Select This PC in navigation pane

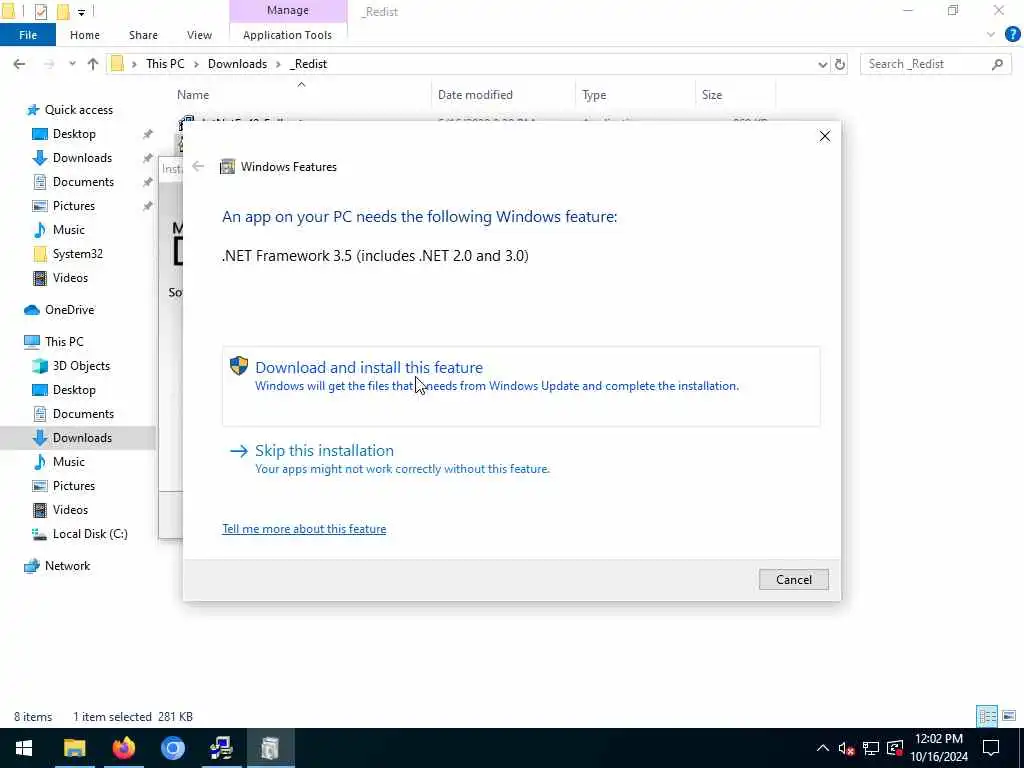(64, 342)
